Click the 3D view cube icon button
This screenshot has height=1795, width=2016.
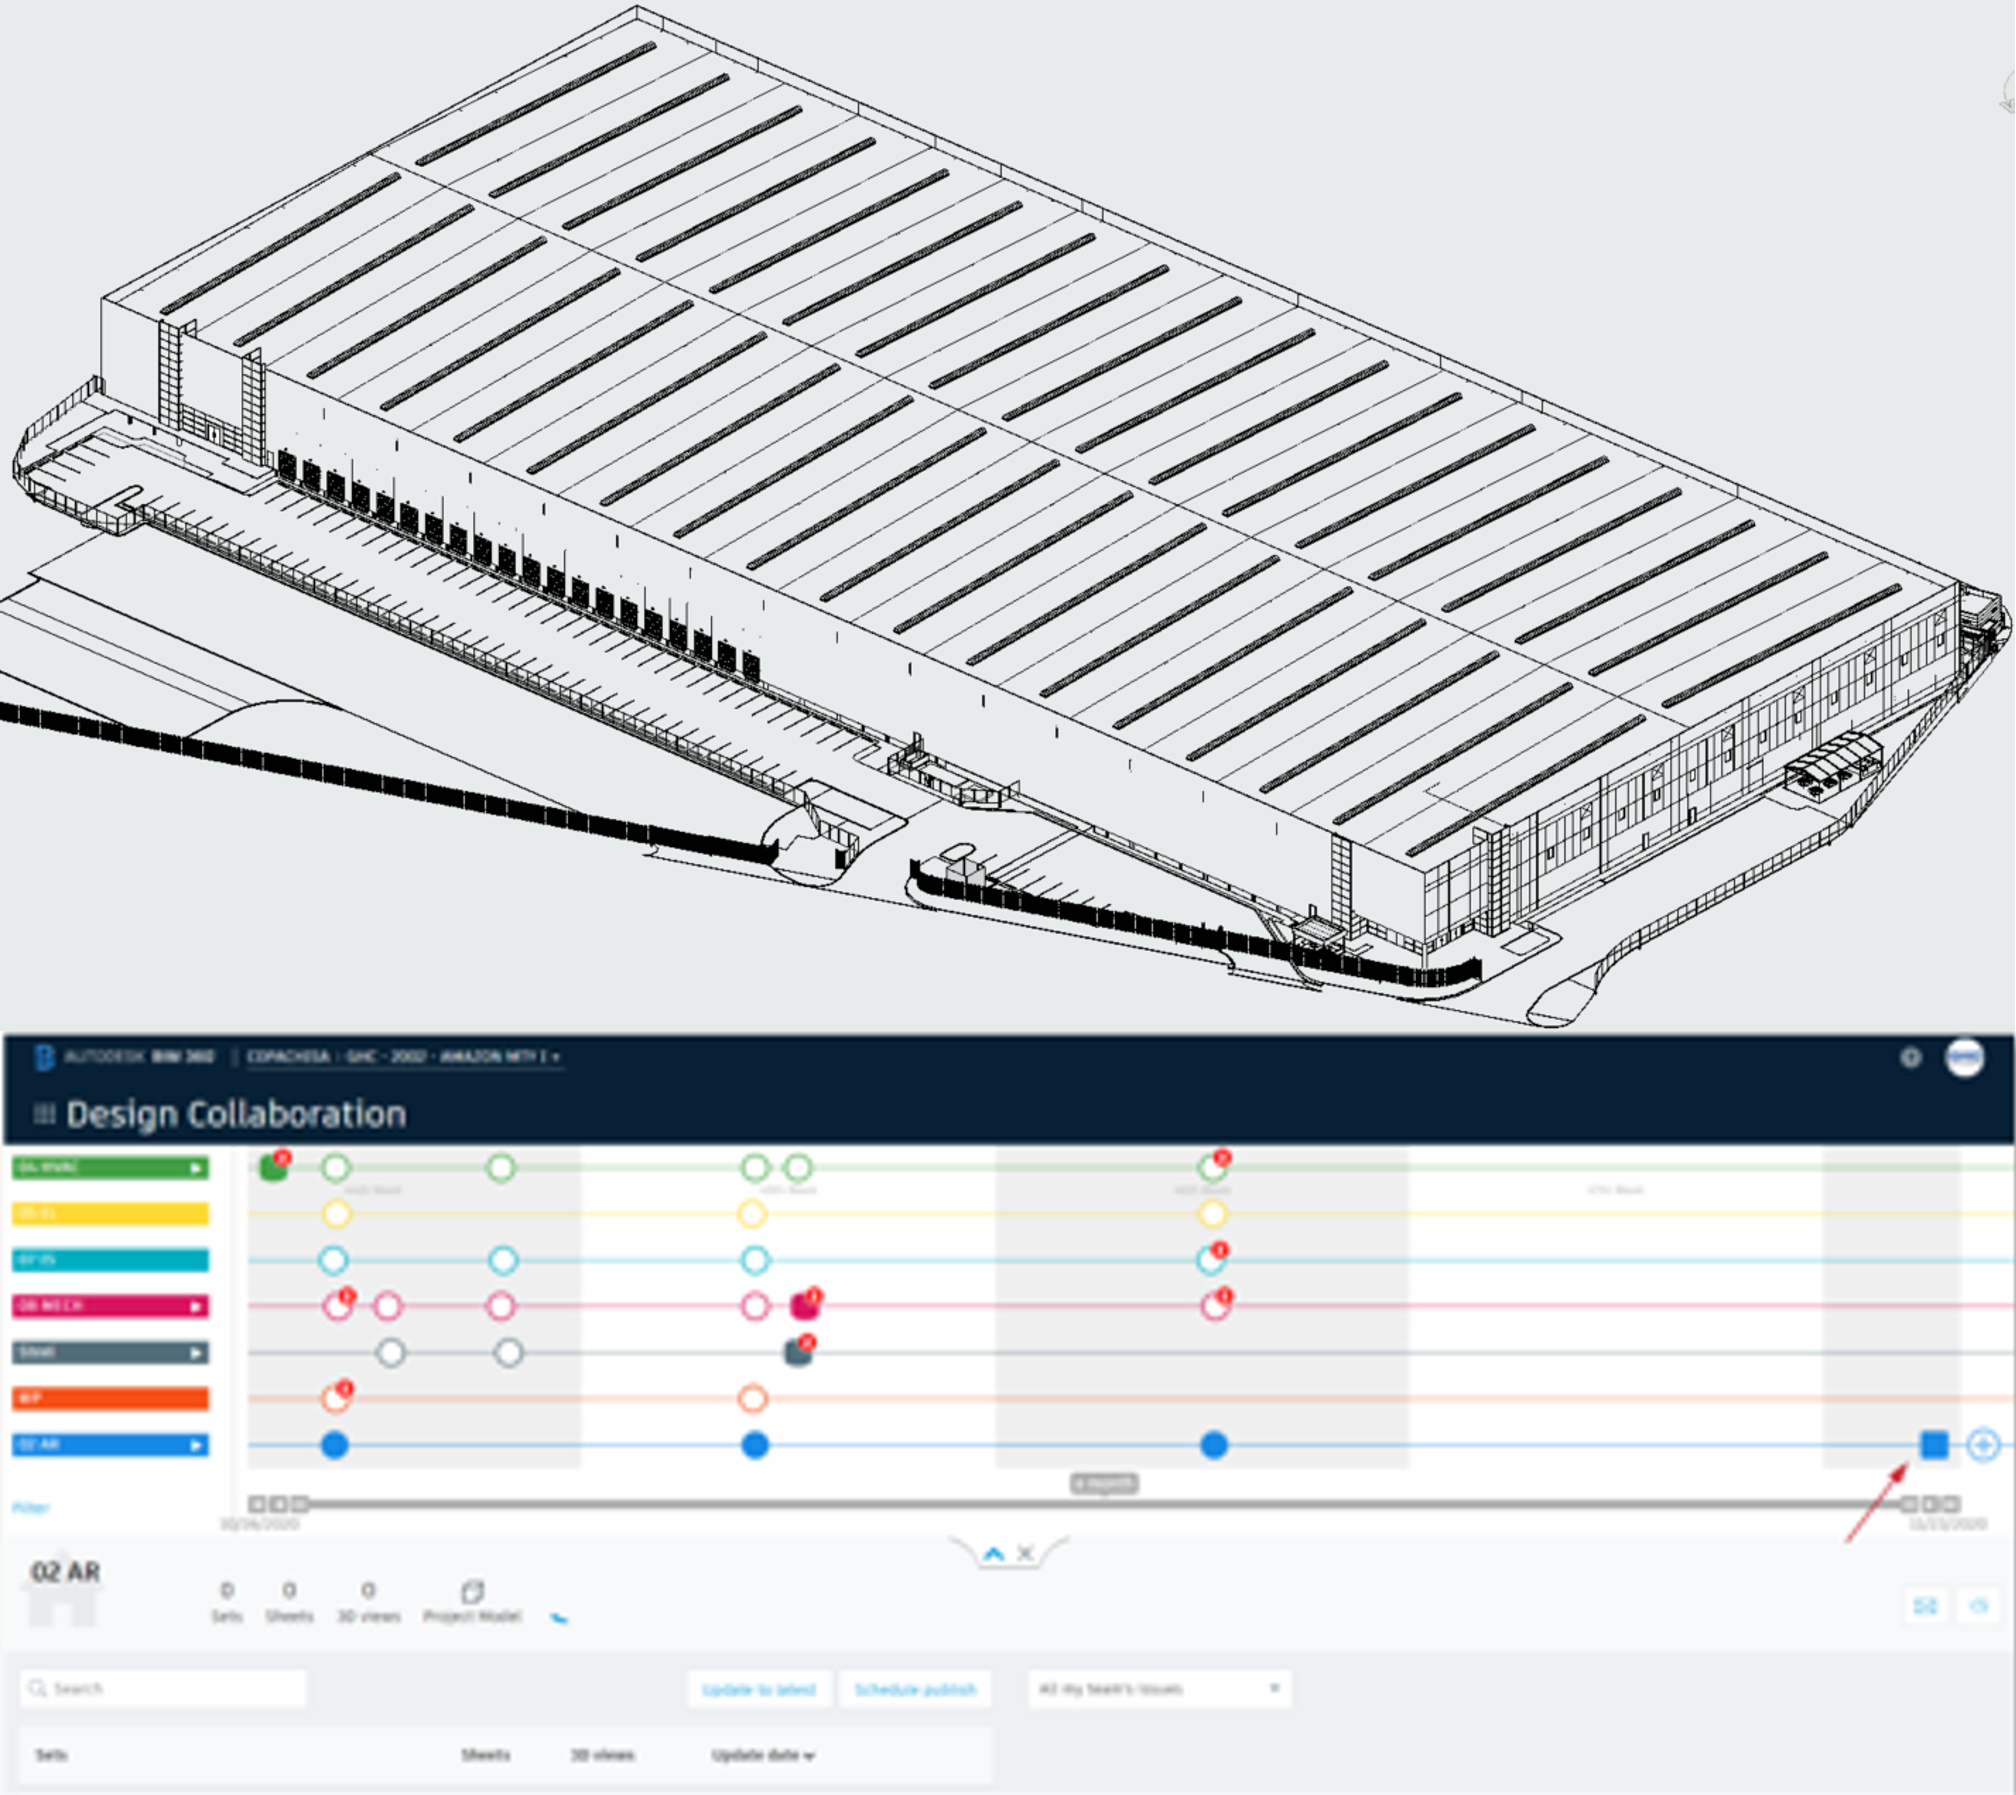coord(1978,1606)
